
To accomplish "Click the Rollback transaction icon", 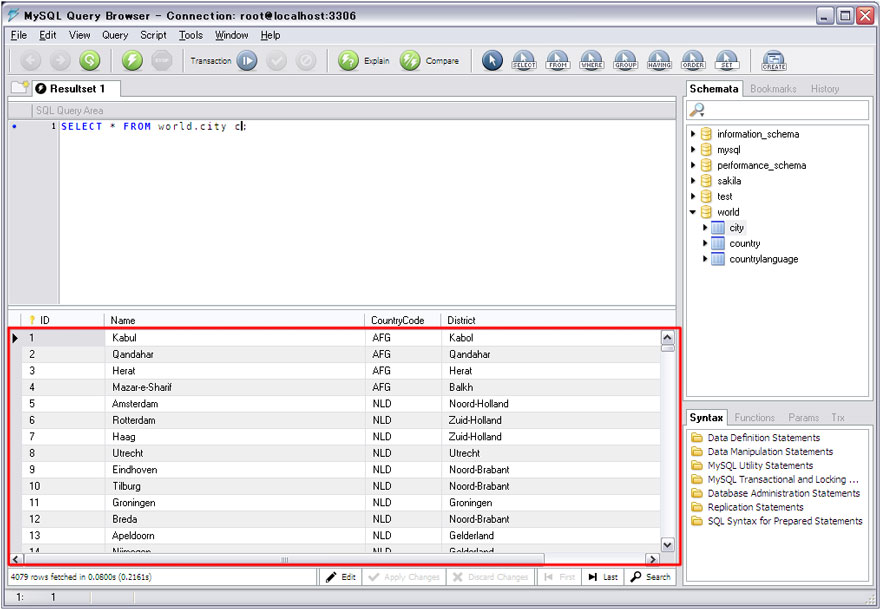I will (x=306, y=60).
